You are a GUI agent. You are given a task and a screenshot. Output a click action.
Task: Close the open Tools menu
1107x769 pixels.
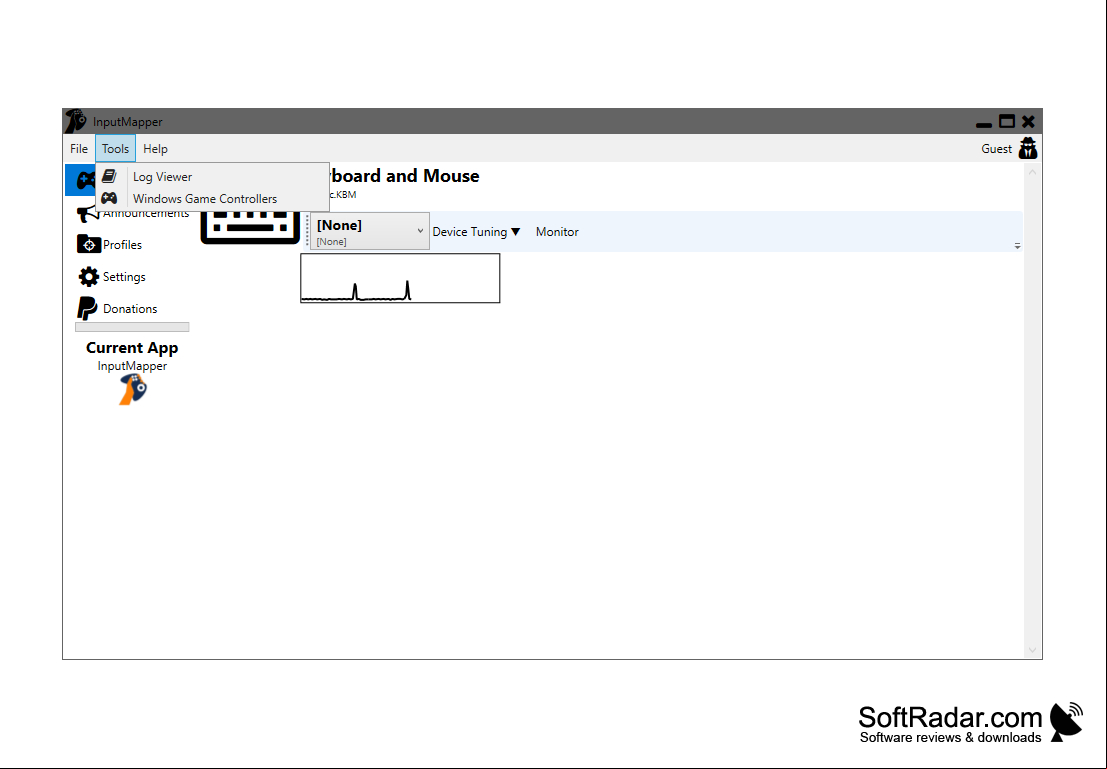point(115,149)
